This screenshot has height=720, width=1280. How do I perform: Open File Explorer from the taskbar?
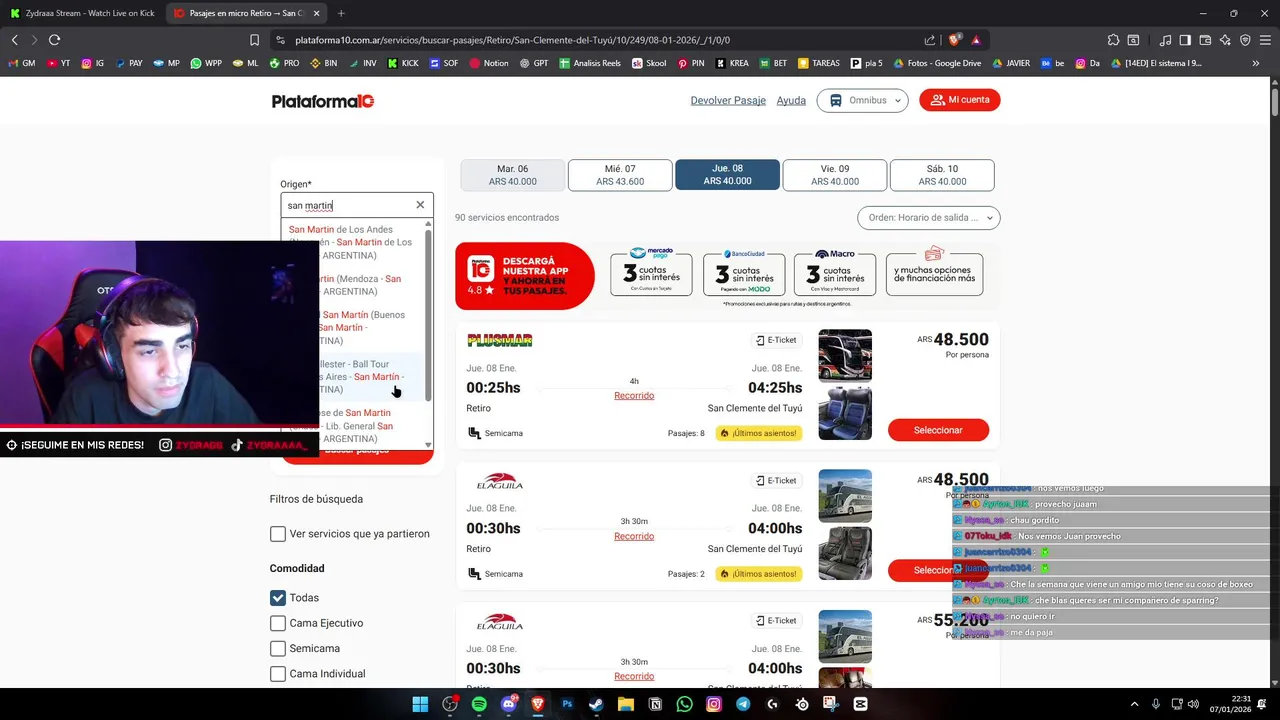625,704
